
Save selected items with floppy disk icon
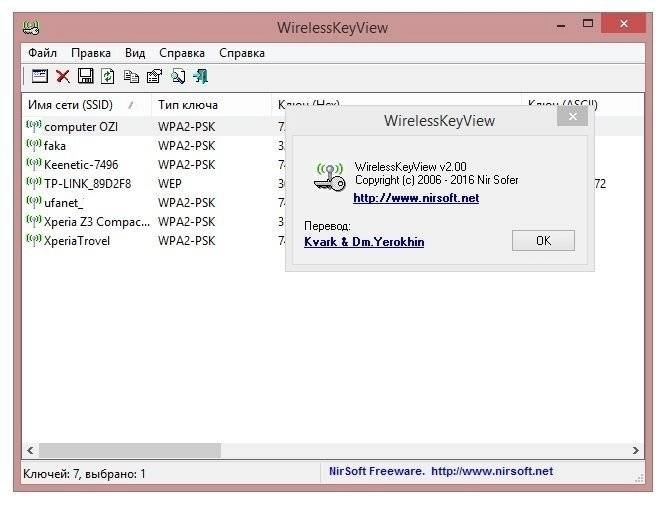(x=85, y=76)
